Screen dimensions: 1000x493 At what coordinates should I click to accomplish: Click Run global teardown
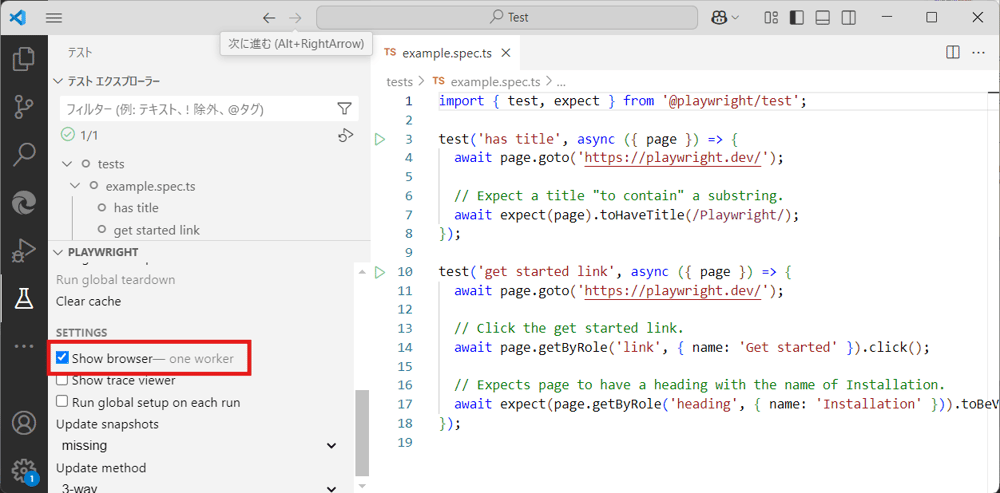pyautogui.click(x=115, y=279)
